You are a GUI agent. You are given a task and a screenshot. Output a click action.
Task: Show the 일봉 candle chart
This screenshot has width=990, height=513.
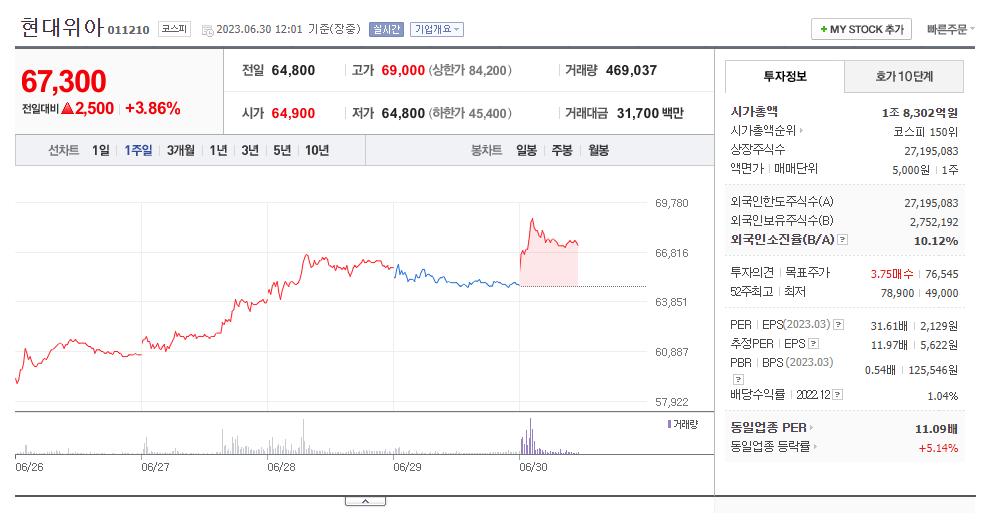(x=526, y=150)
